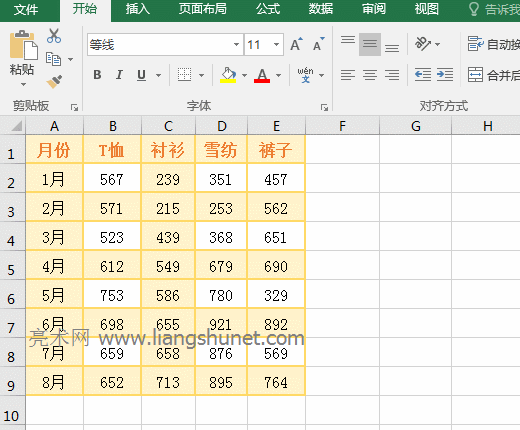The image size is (520, 430).
Task: Select cell containing 月份
Action: tap(54, 149)
